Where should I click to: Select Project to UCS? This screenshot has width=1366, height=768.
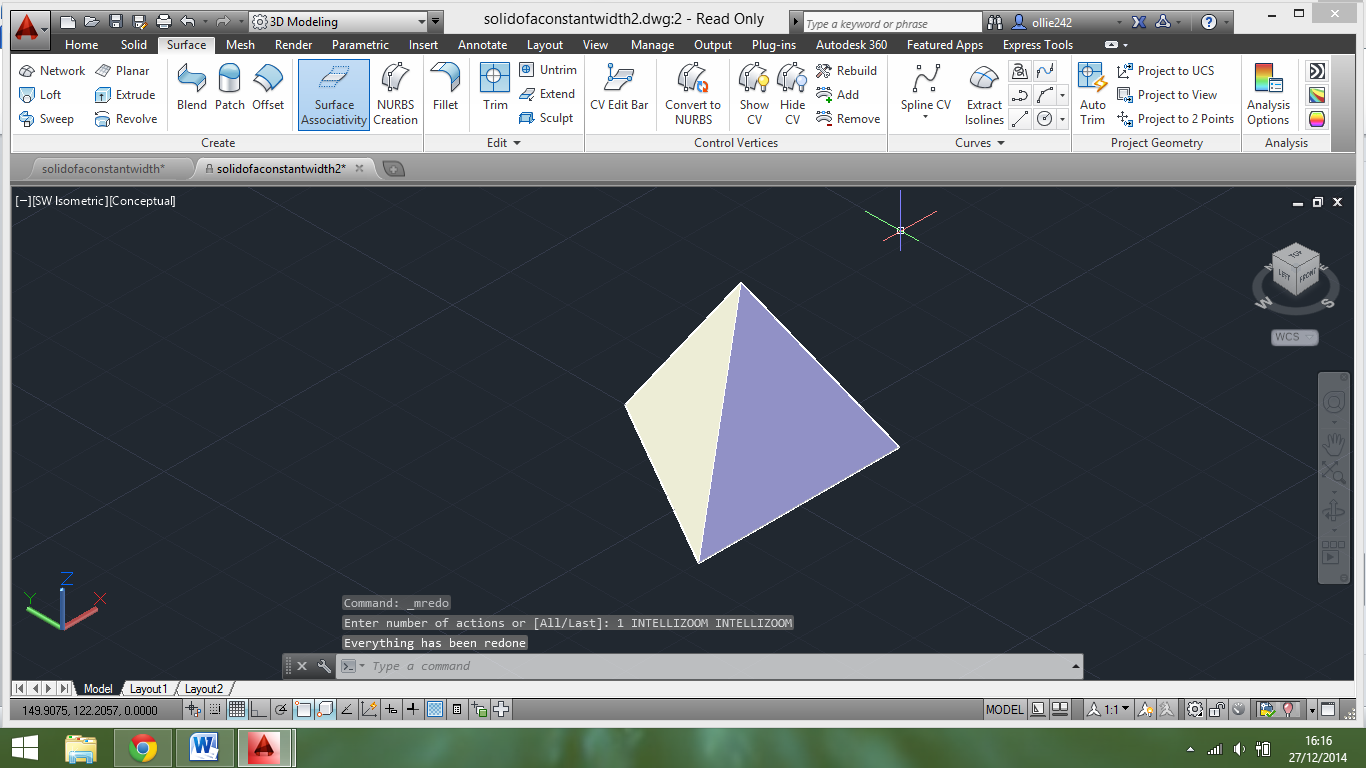click(1165, 71)
